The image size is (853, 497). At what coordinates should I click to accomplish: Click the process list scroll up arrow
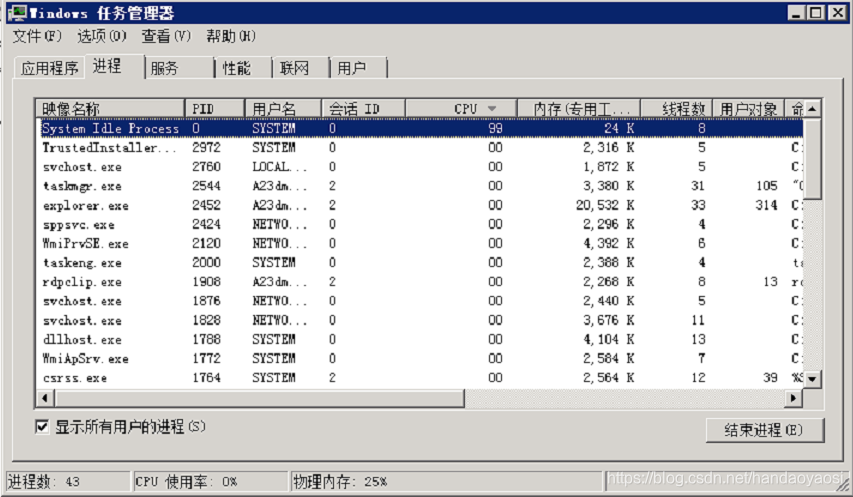(x=812, y=109)
